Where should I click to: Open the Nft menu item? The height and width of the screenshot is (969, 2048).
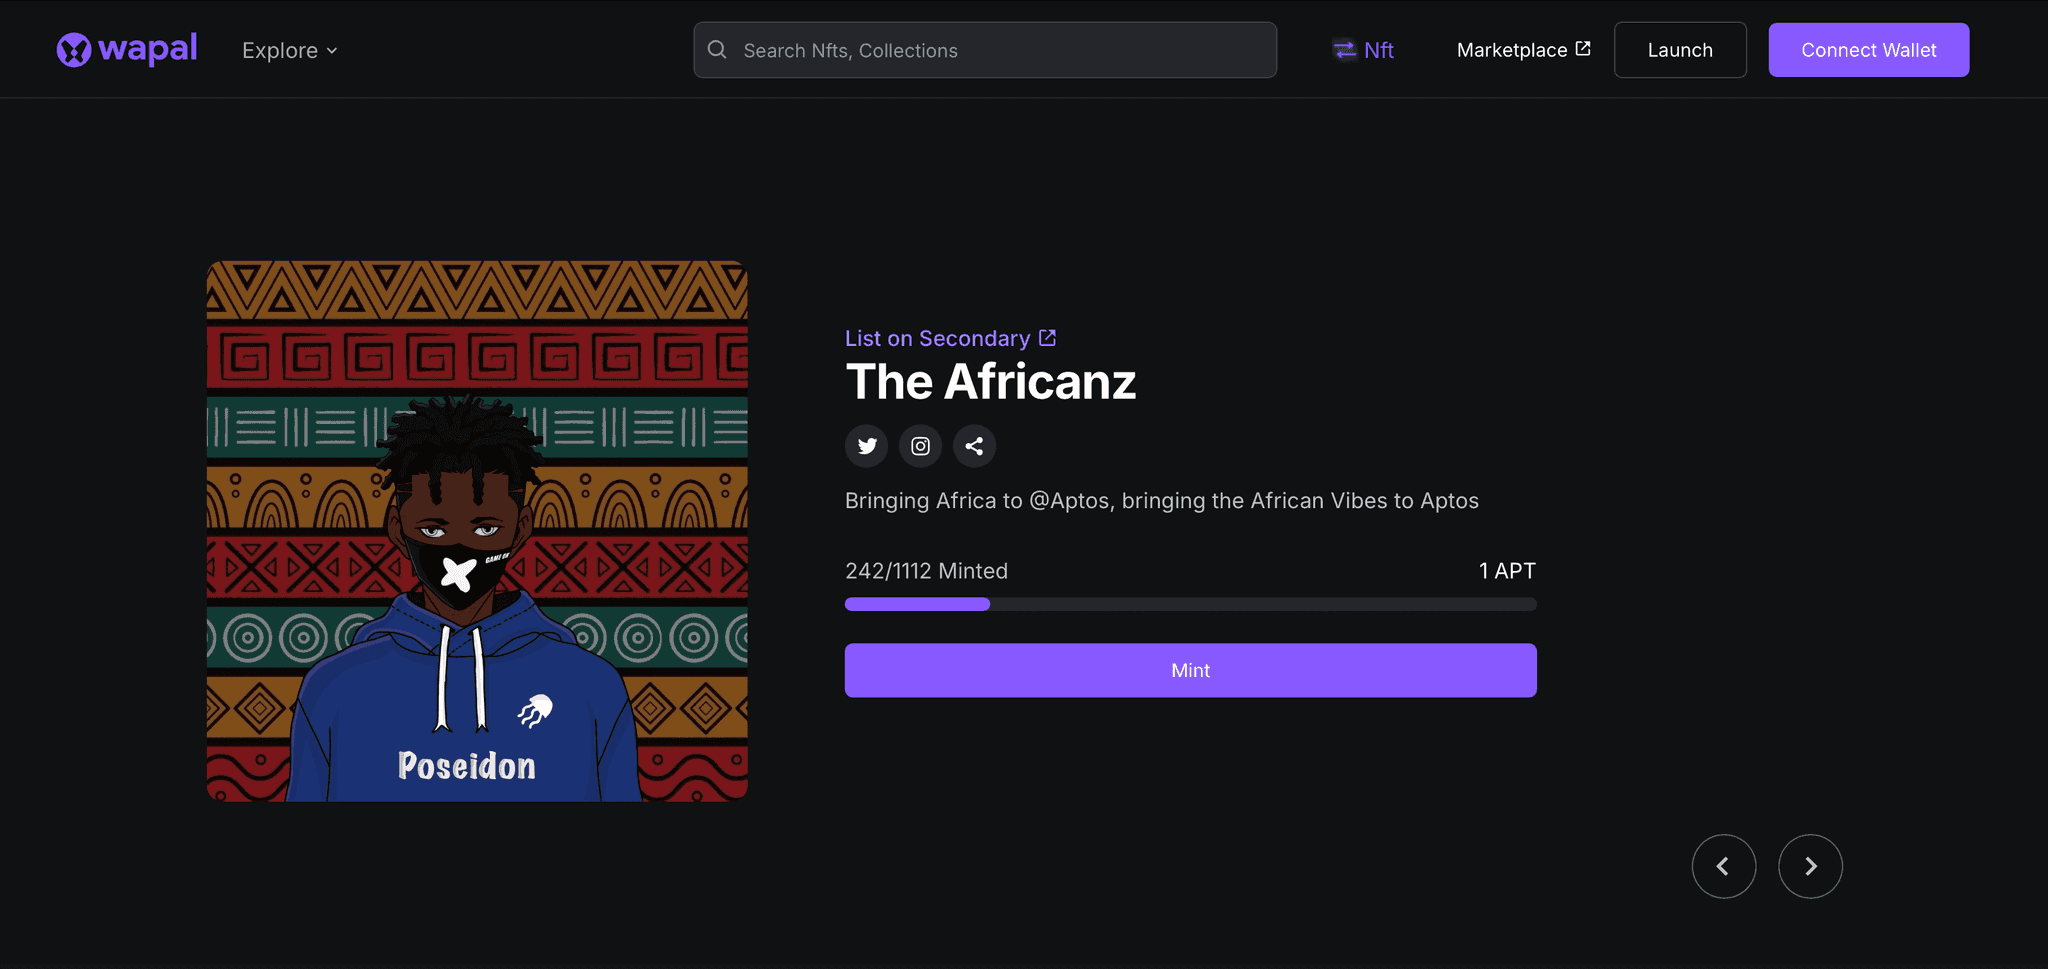point(1378,50)
